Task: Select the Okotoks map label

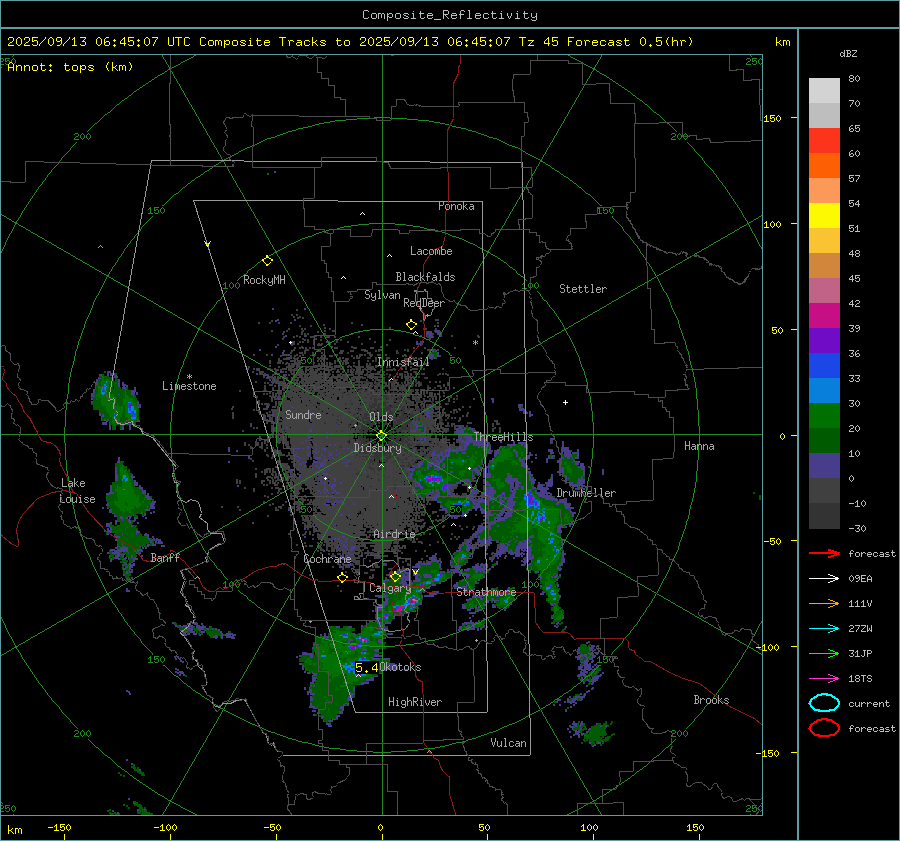Action: [401, 668]
